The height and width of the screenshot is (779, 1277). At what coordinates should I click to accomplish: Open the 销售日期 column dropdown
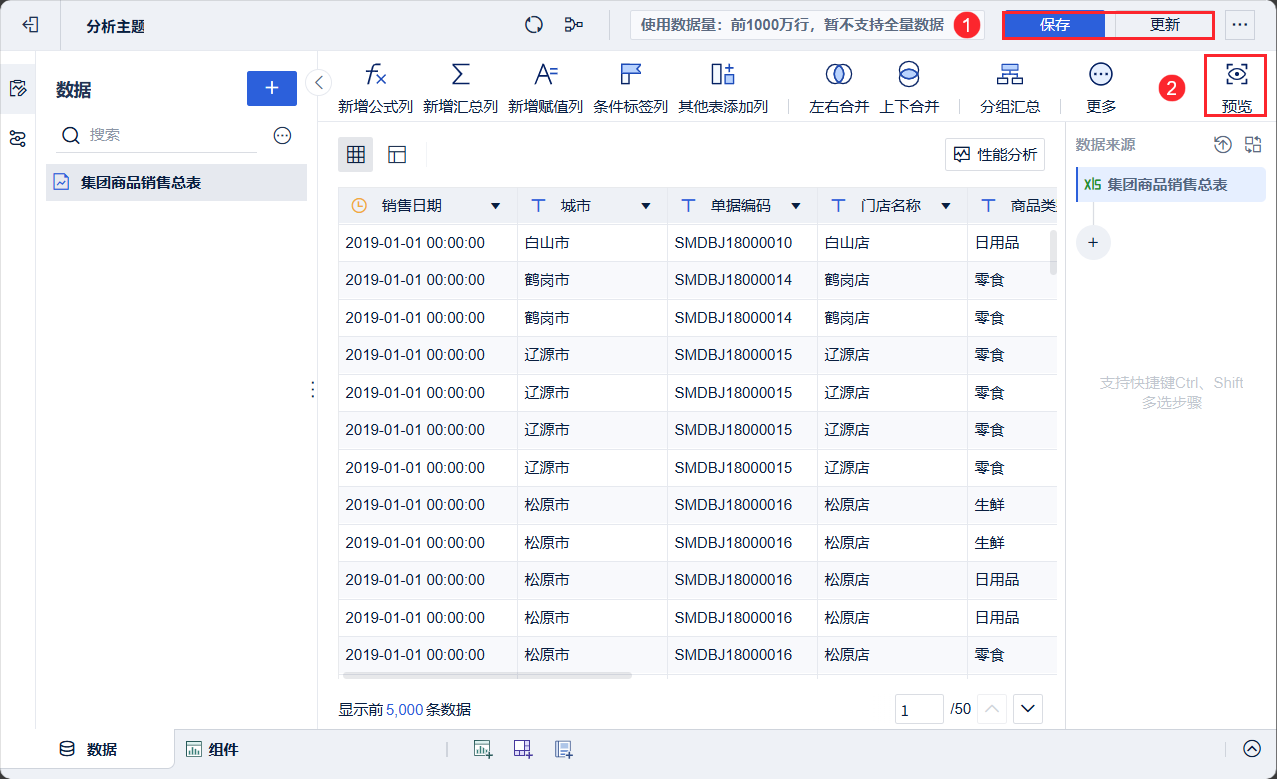tap(495, 206)
